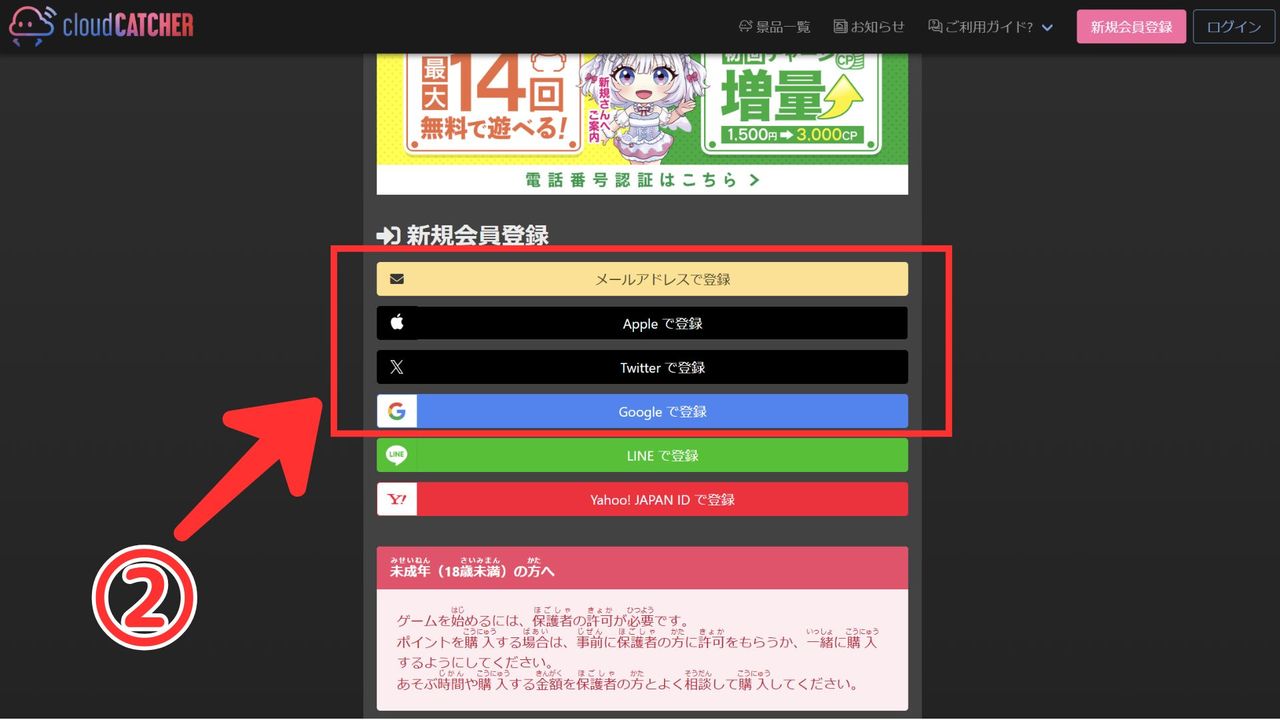Image resolution: width=1280 pixels, height=720 pixels.
Task: Click pink 新規会員登録 header button
Action: 1131,27
